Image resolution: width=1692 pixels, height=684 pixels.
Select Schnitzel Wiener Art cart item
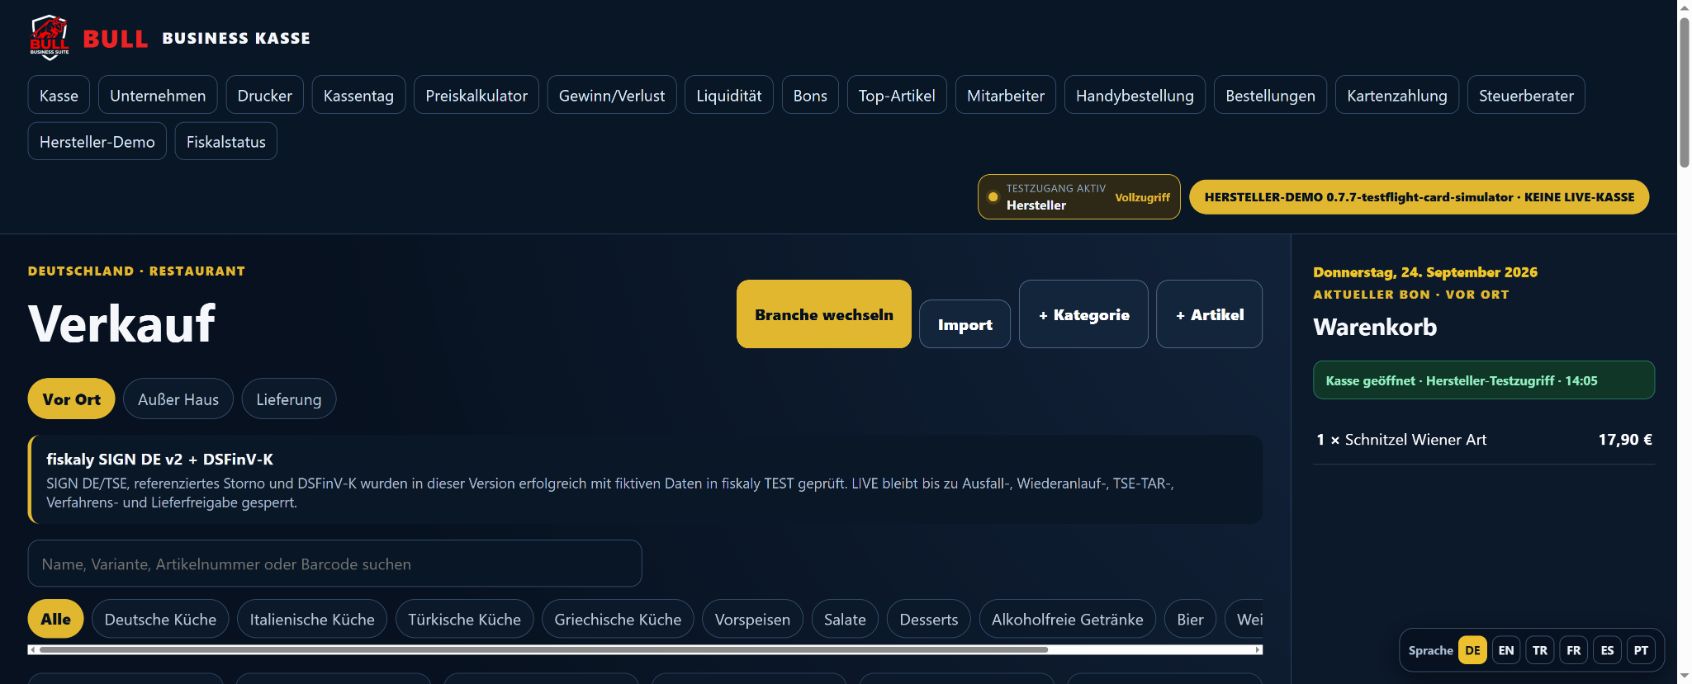coord(1484,440)
